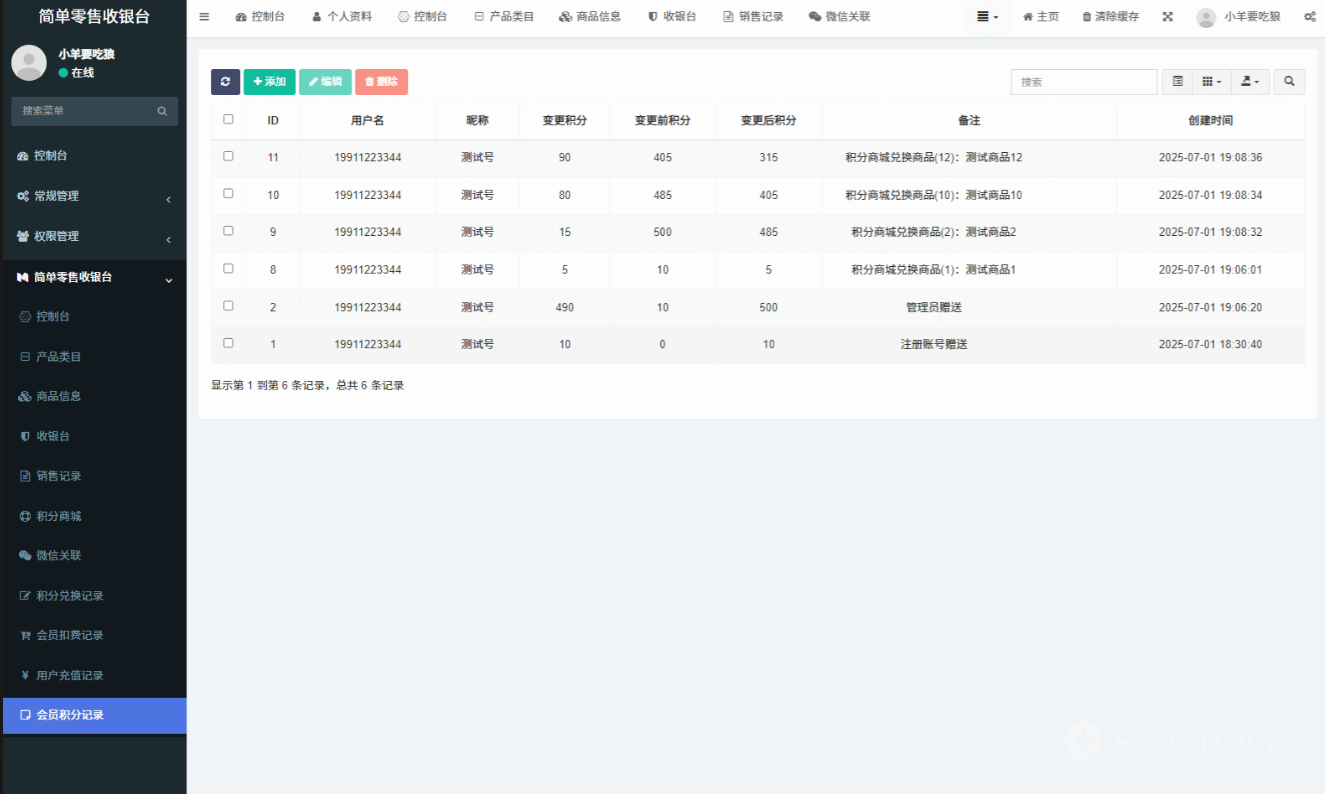The width and height of the screenshot is (1325, 794).
Task: Sort table by 变更积分 column header
Action: pyautogui.click(x=564, y=121)
